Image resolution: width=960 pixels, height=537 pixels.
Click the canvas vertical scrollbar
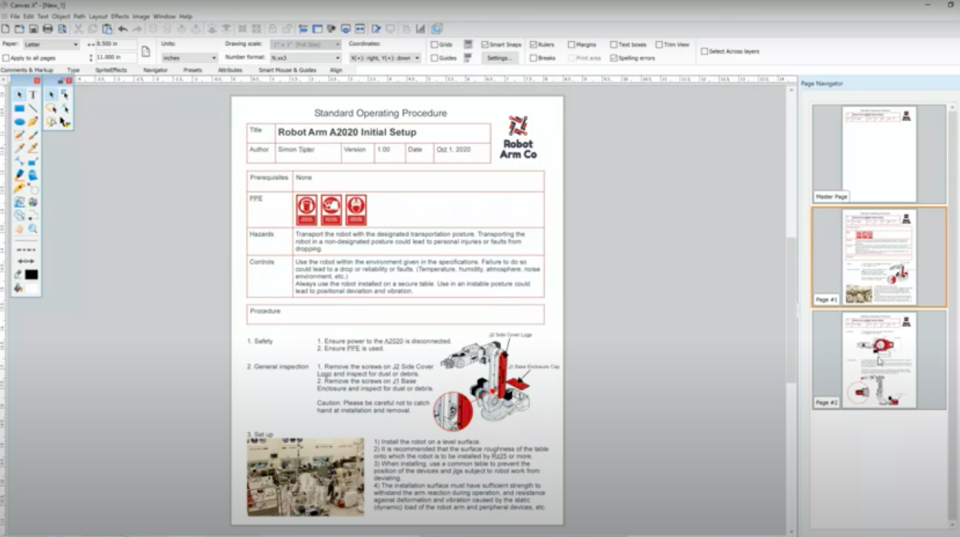pos(792,309)
